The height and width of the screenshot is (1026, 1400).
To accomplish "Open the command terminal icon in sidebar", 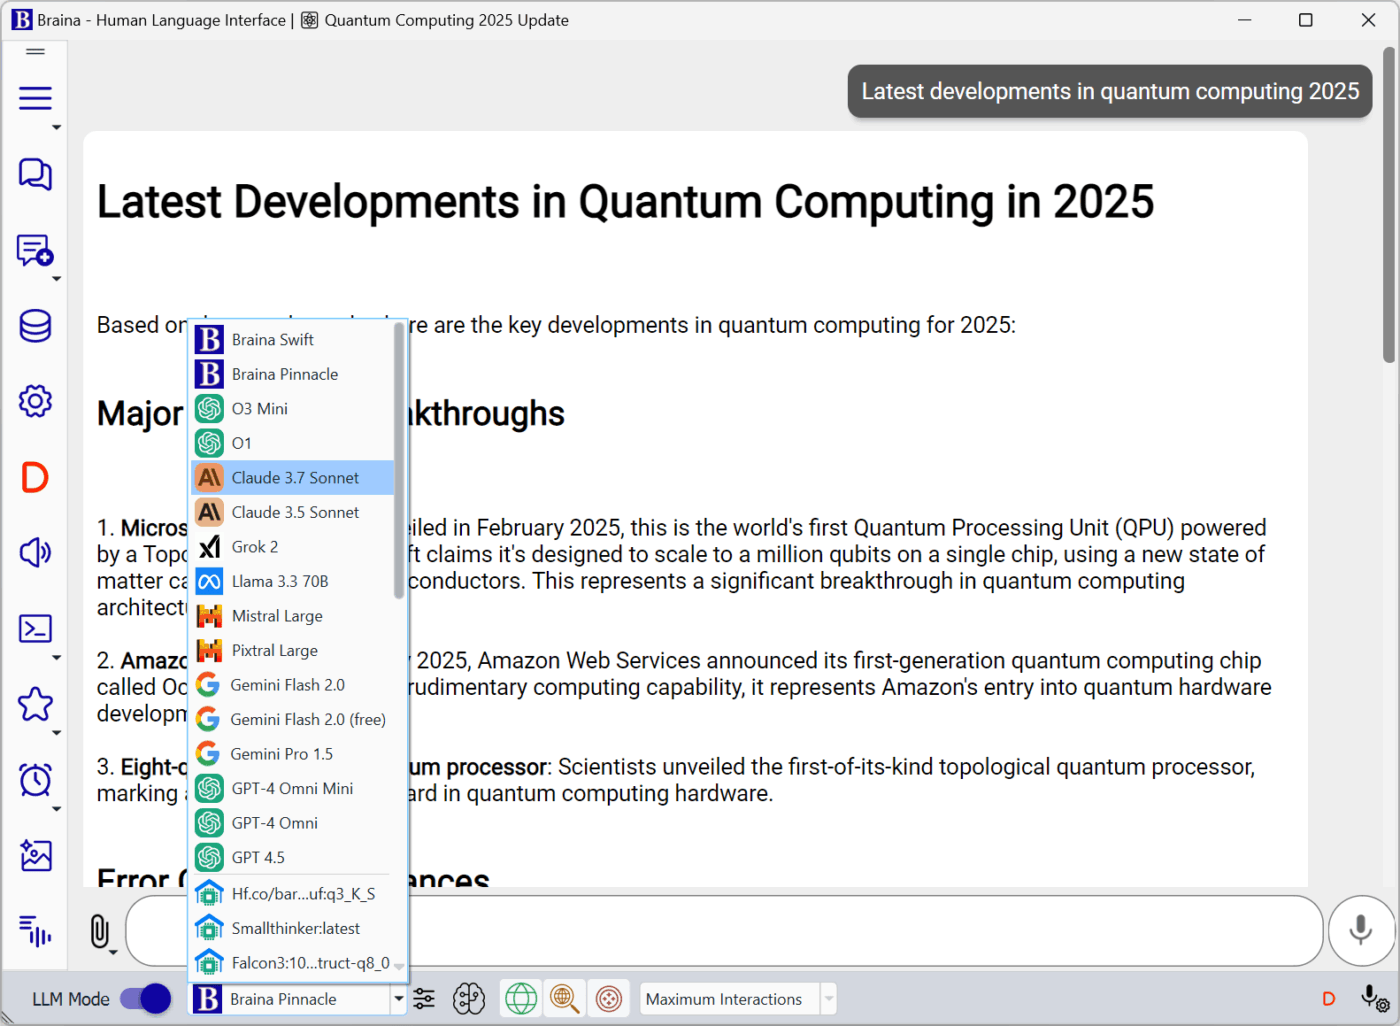I will point(35,628).
